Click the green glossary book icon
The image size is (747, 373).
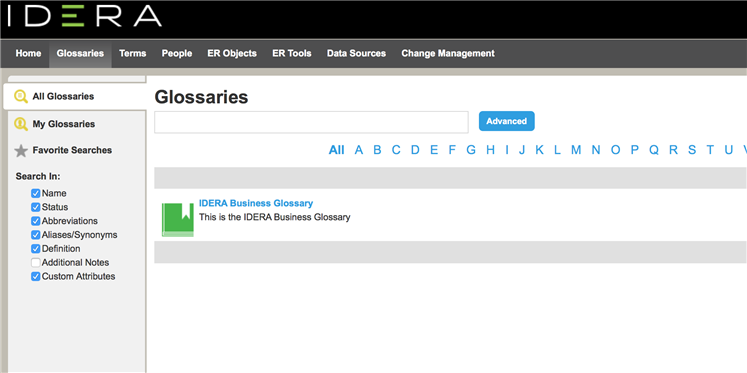click(x=178, y=219)
